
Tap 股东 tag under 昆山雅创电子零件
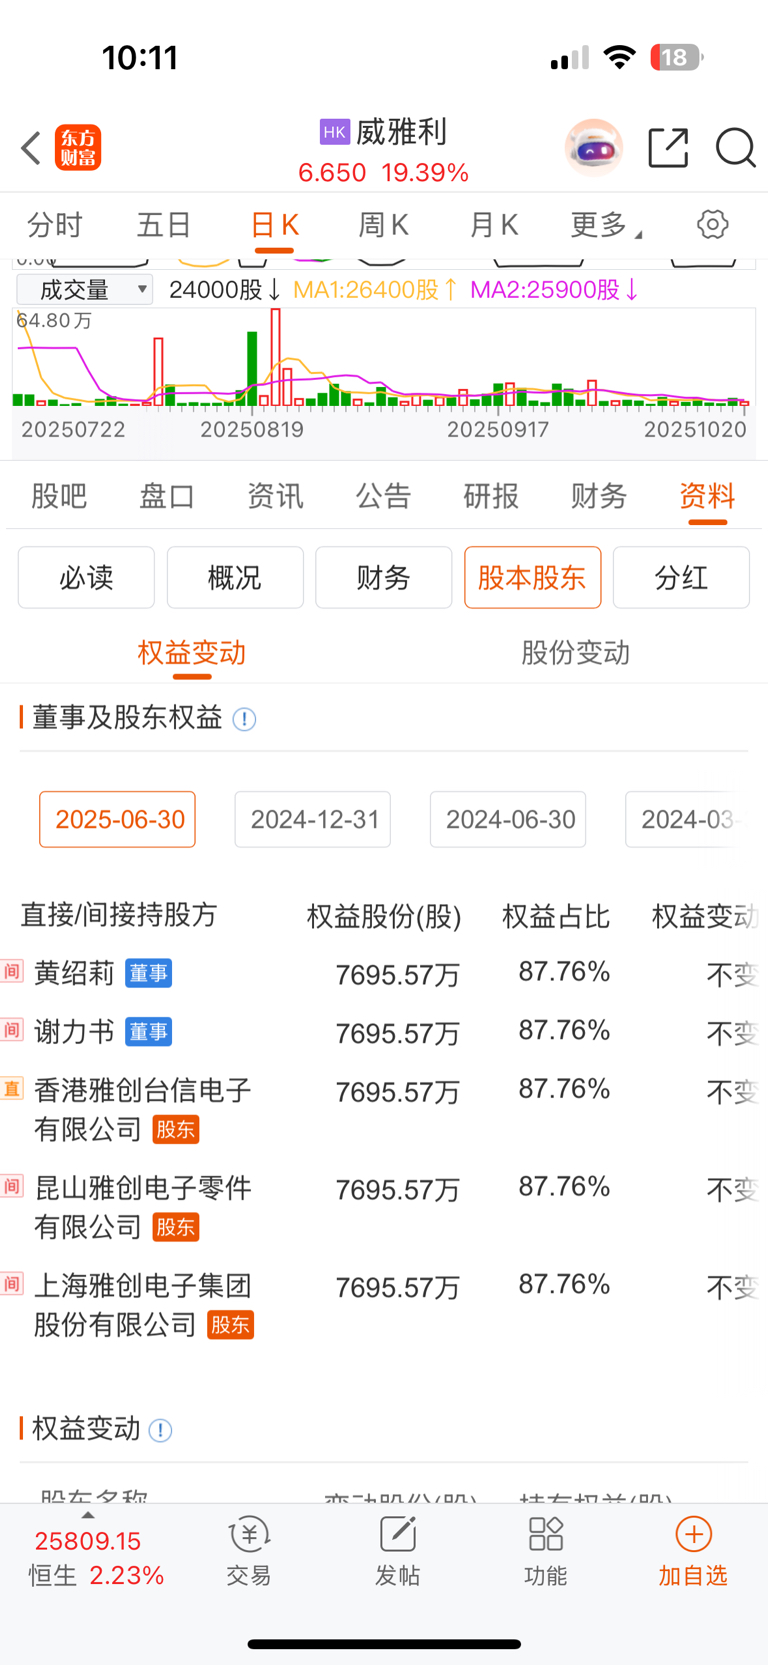click(175, 1227)
